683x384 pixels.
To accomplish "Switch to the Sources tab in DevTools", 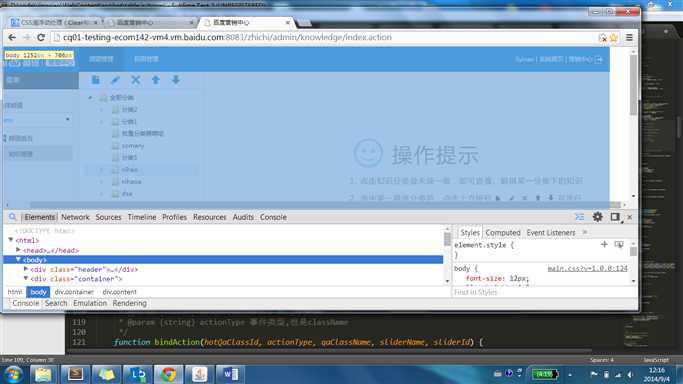I will (108, 217).
